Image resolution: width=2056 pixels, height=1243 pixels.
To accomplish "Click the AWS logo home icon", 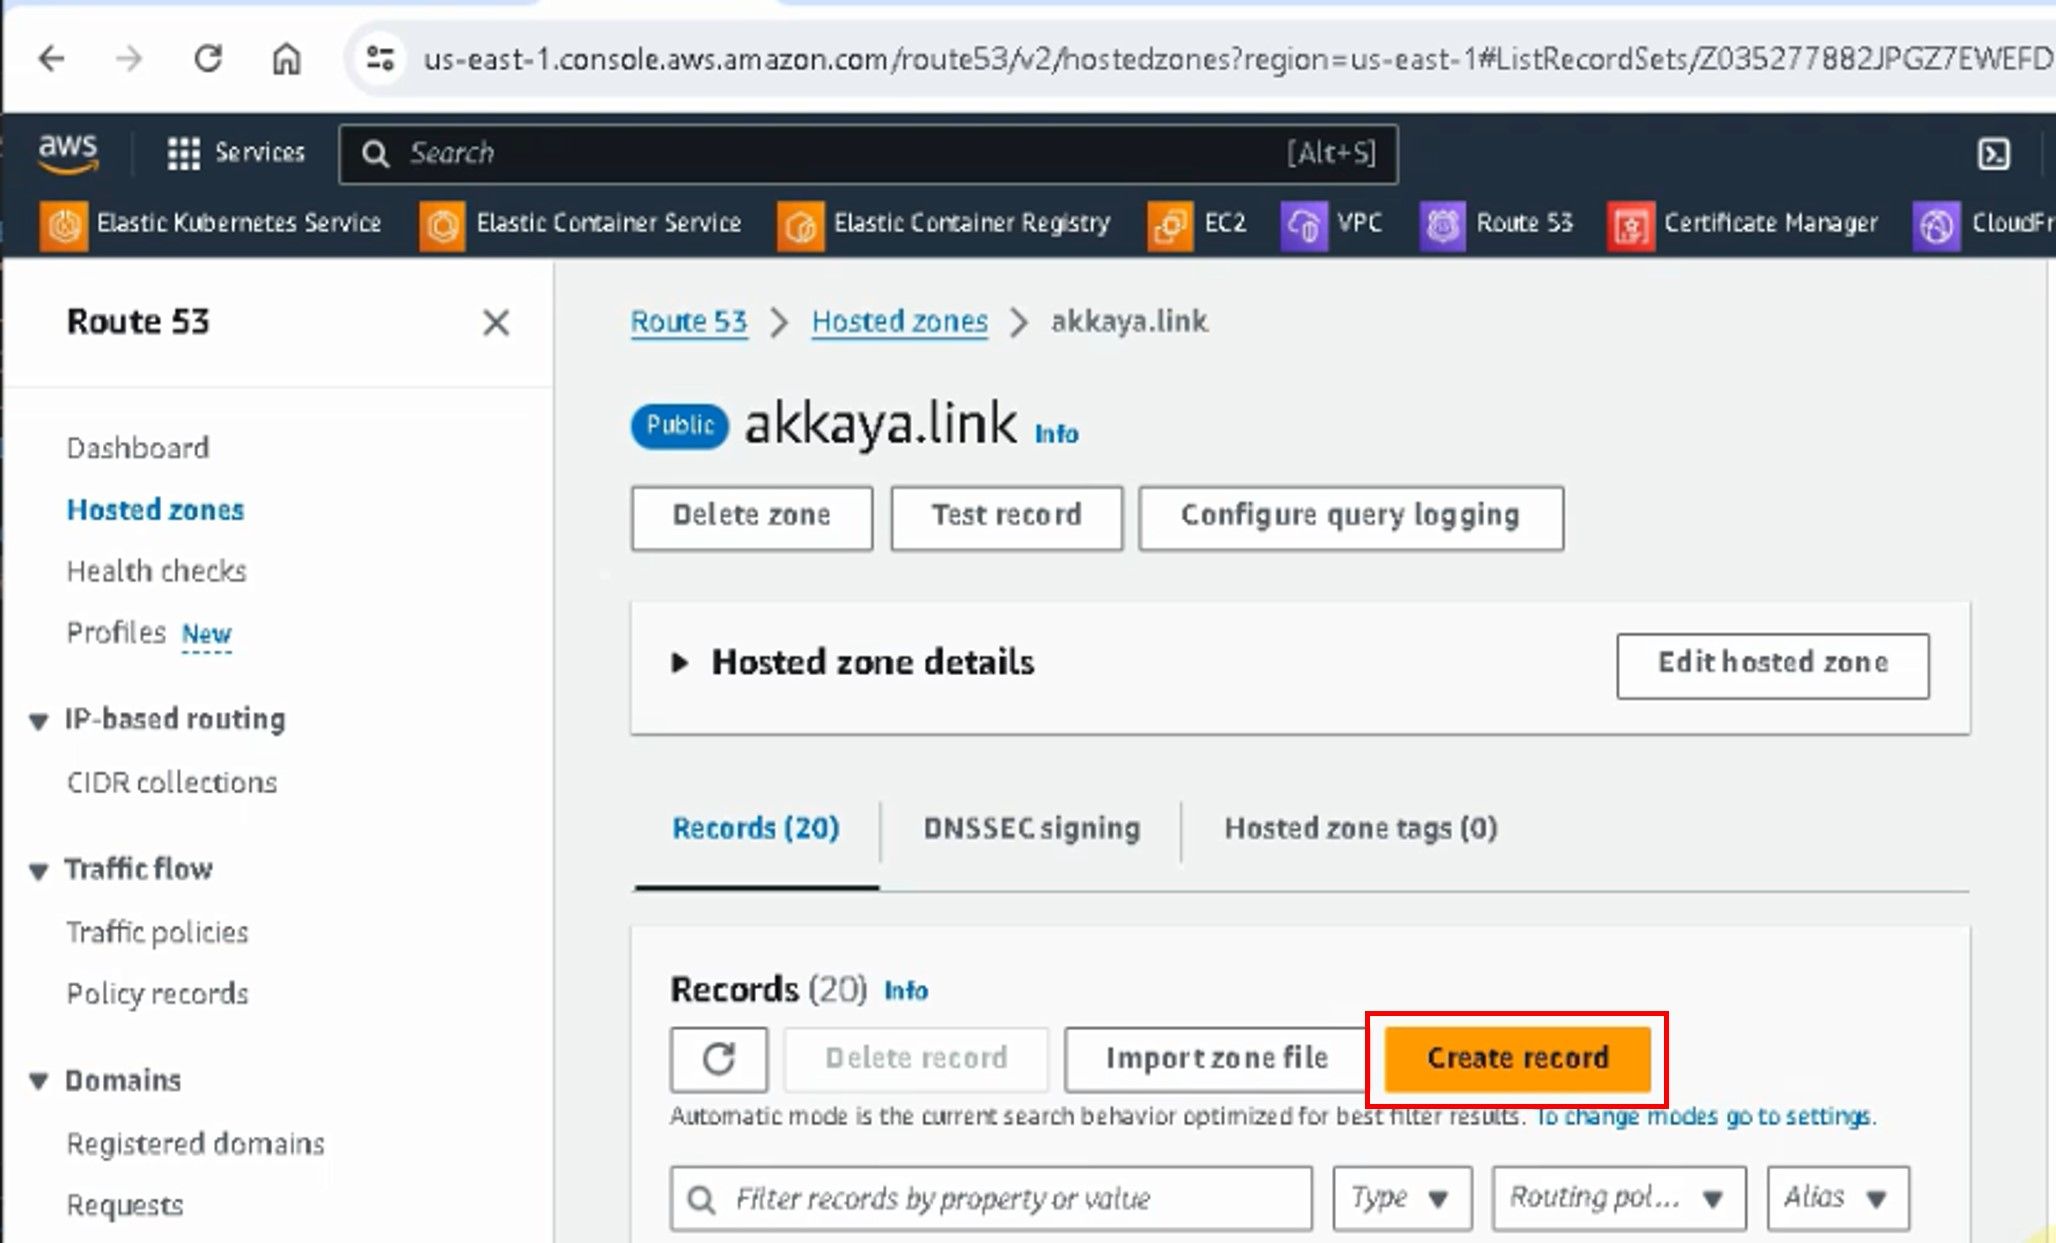I will (x=68, y=153).
